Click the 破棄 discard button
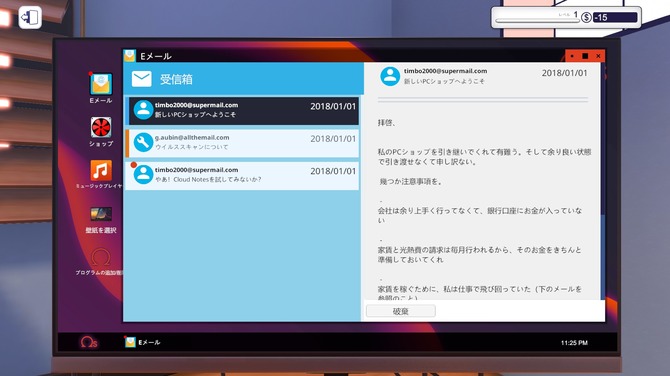670x376 pixels. point(401,311)
